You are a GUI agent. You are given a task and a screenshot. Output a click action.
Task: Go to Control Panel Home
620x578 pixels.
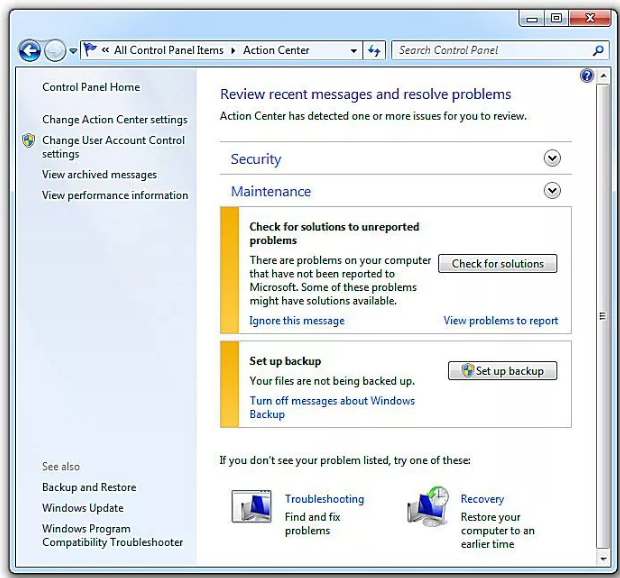tap(91, 87)
